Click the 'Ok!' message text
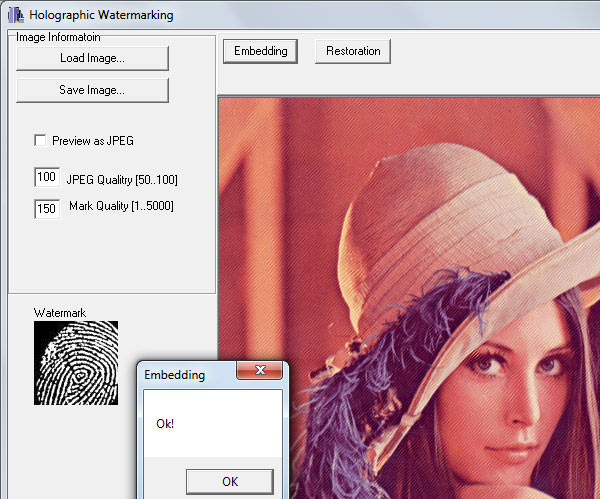The image size is (600, 499). pos(165,424)
